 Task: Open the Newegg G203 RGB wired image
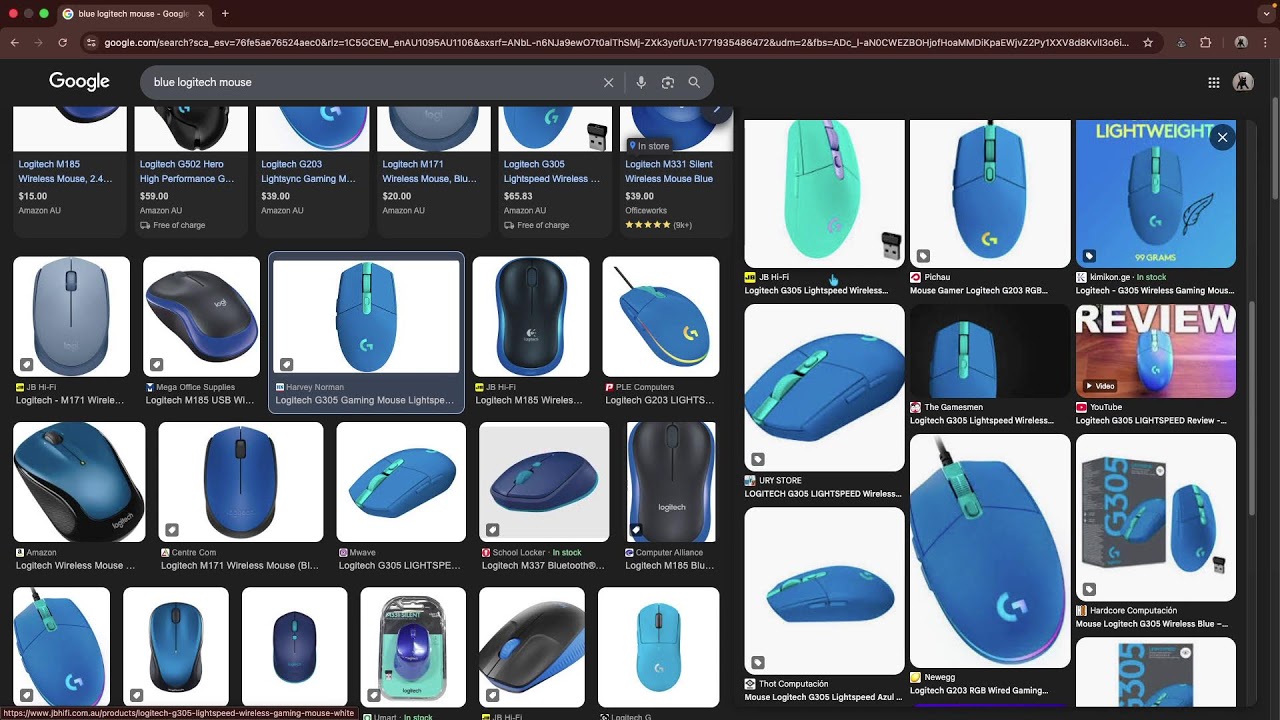[x=990, y=551]
